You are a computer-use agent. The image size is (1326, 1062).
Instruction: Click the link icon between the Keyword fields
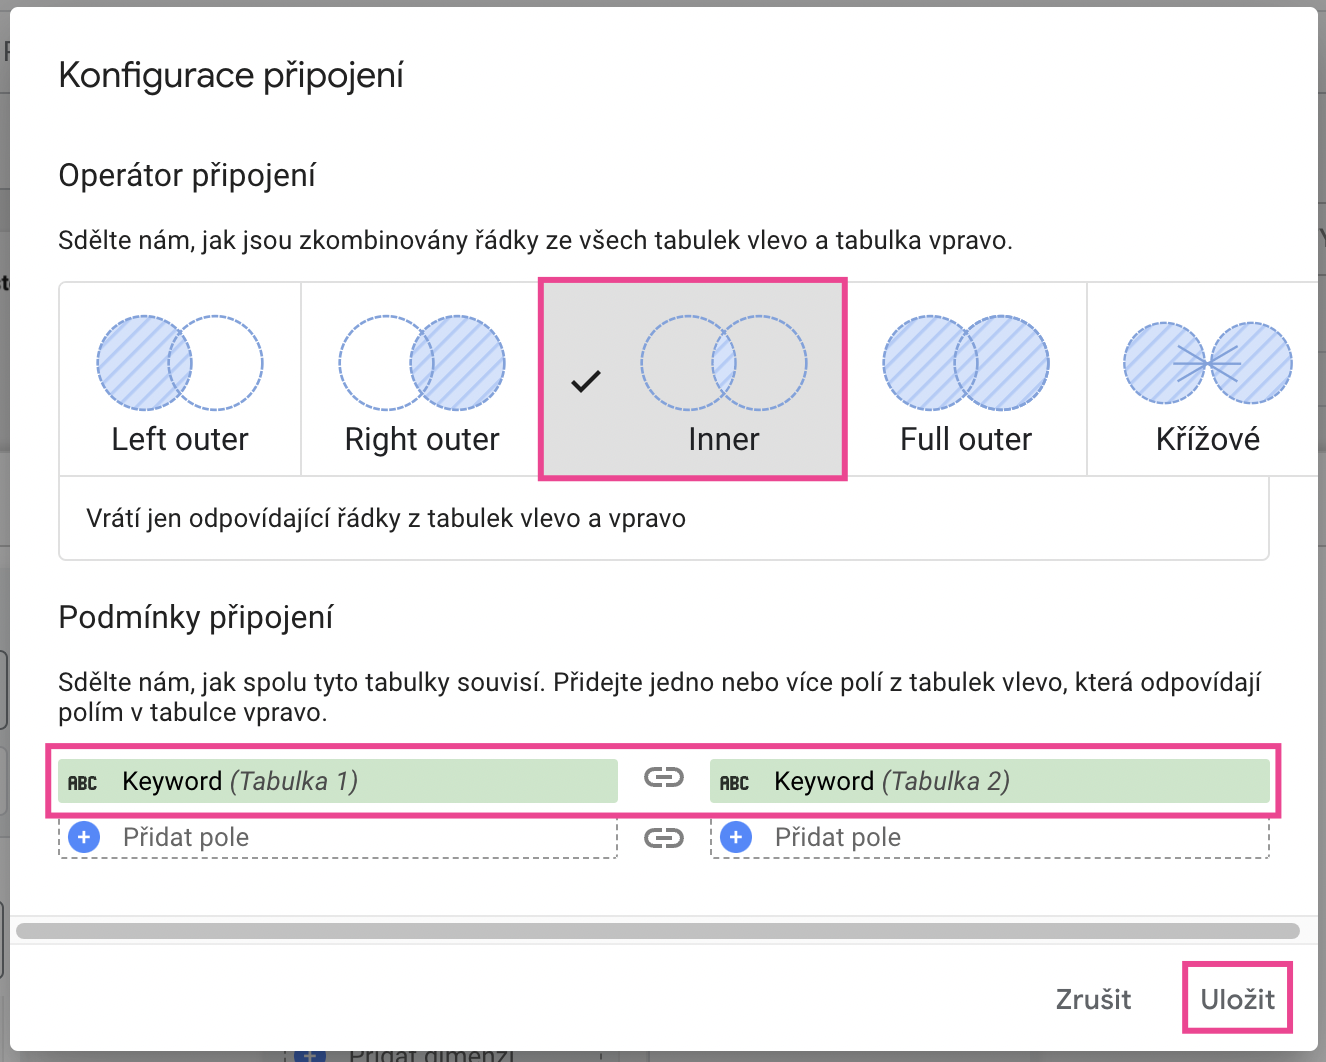pyautogui.click(x=664, y=777)
